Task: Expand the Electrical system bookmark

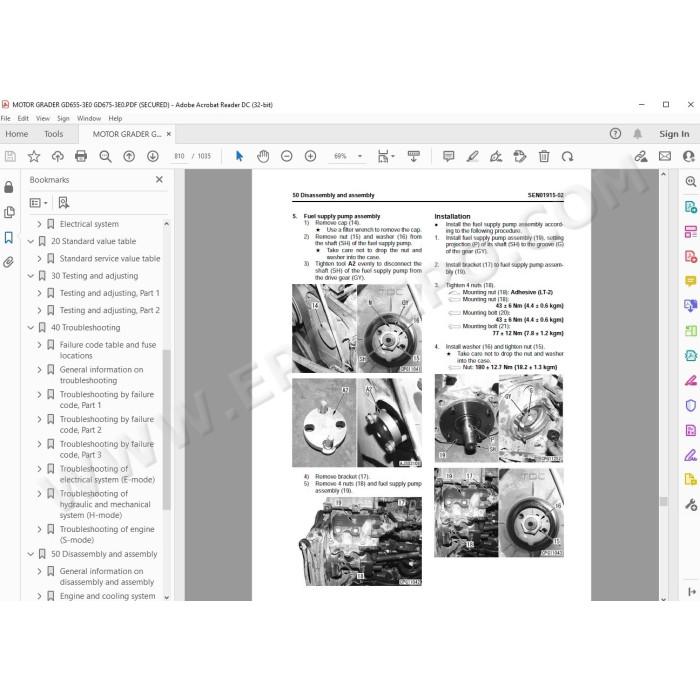Action: coord(39,224)
